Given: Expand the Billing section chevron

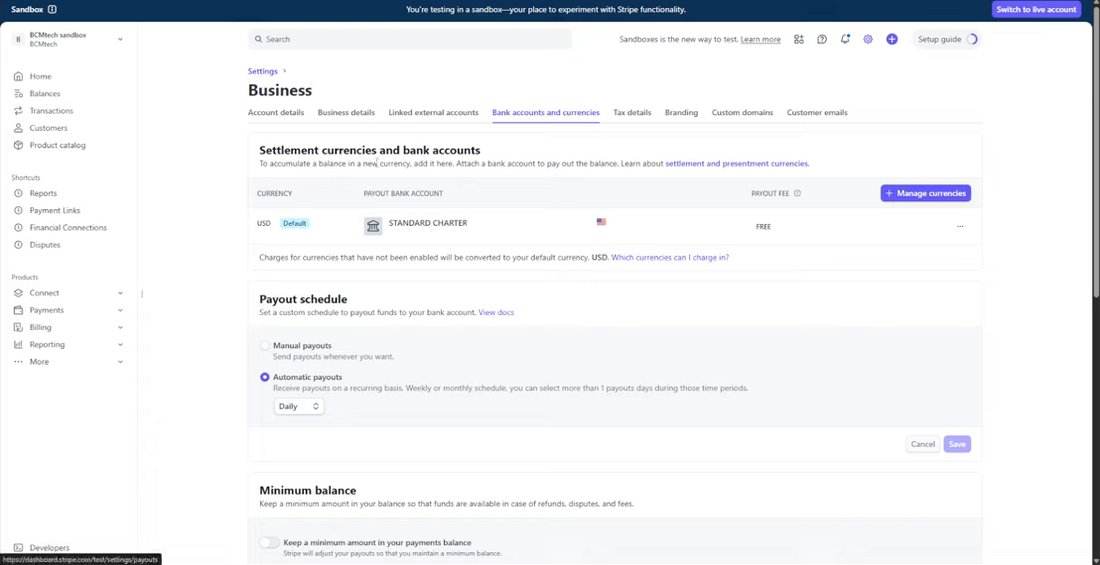Looking at the screenshot, I should (120, 327).
